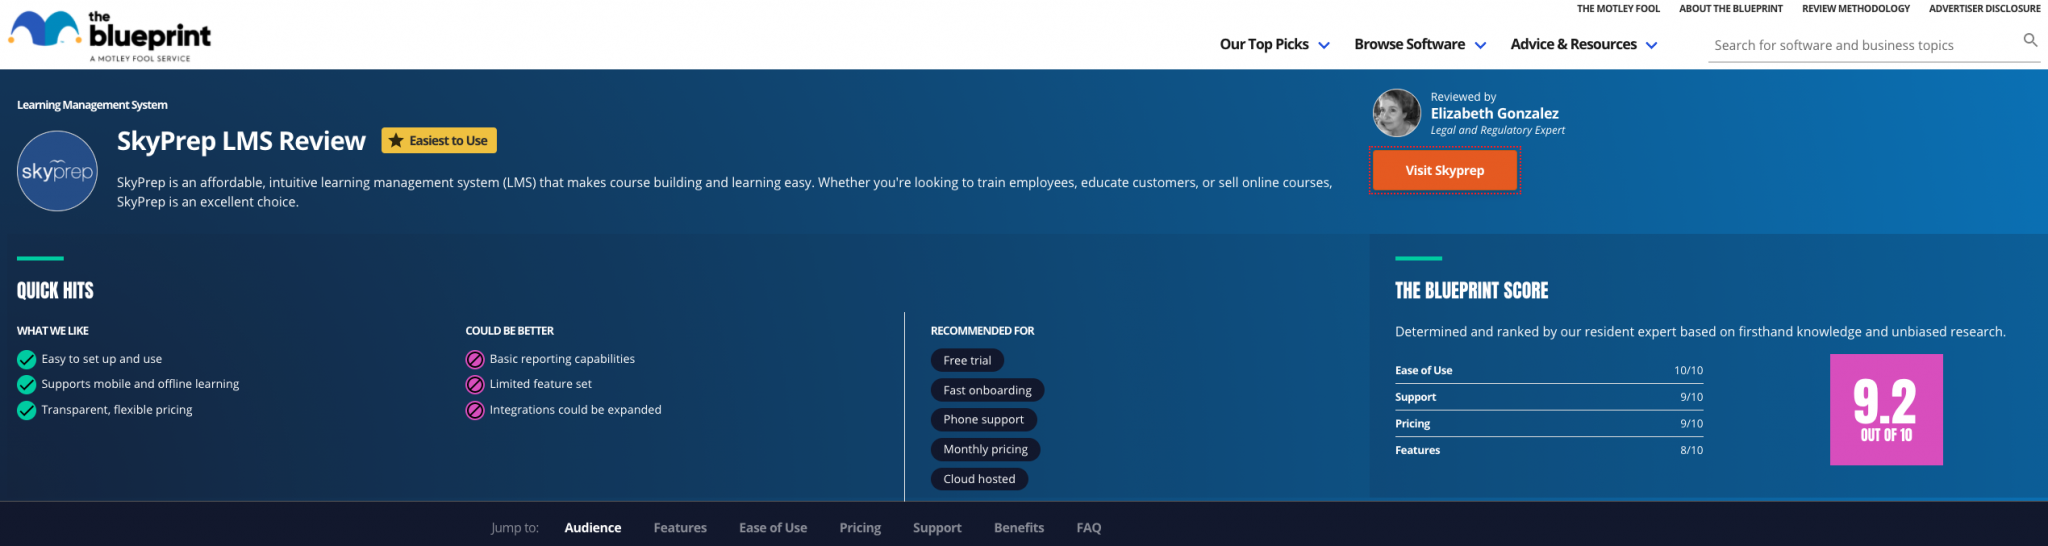Select the FAQ jump link

pyautogui.click(x=1088, y=528)
